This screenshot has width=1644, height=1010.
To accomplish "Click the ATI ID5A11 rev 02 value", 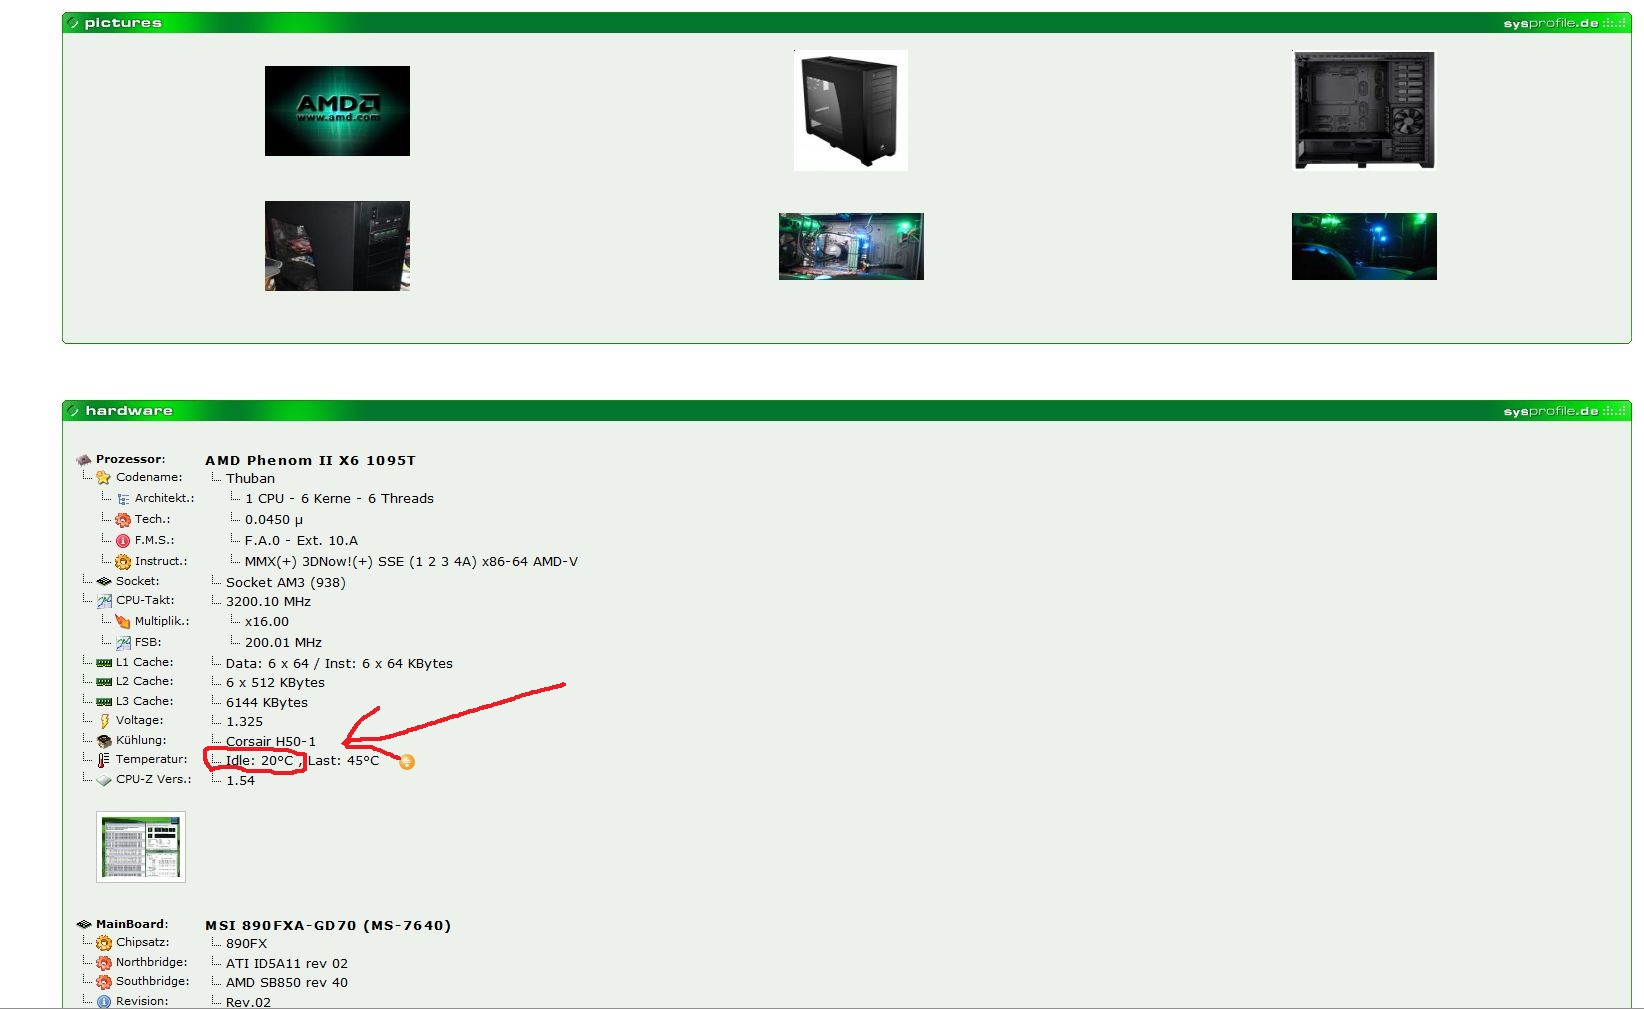I will tap(287, 964).
